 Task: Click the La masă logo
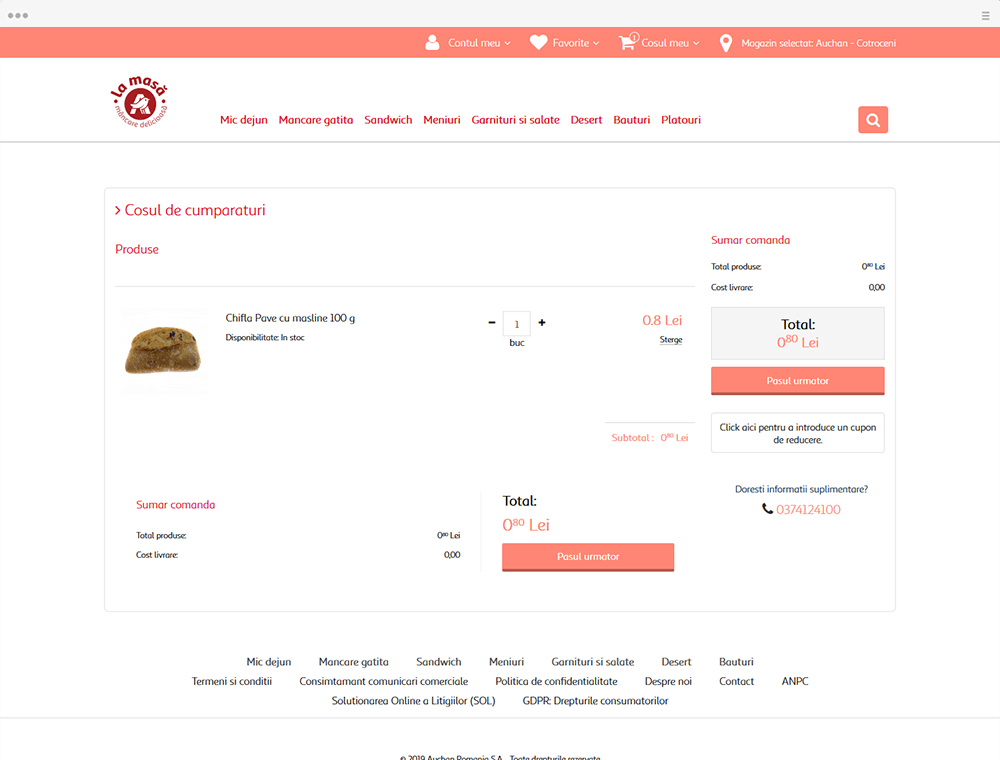click(140, 102)
